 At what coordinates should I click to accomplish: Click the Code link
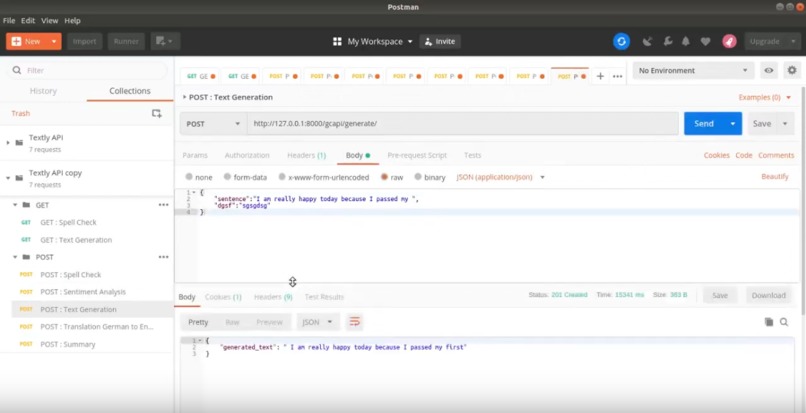tap(743, 155)
